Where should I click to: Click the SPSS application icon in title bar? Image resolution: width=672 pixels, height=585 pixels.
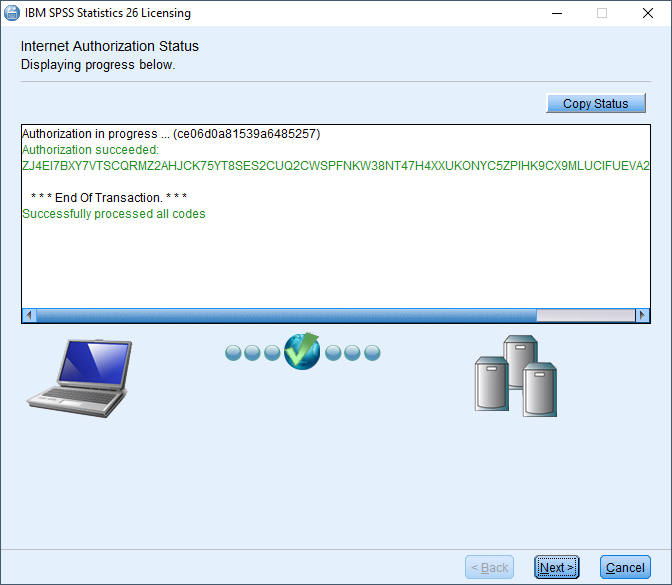(12, 13)
